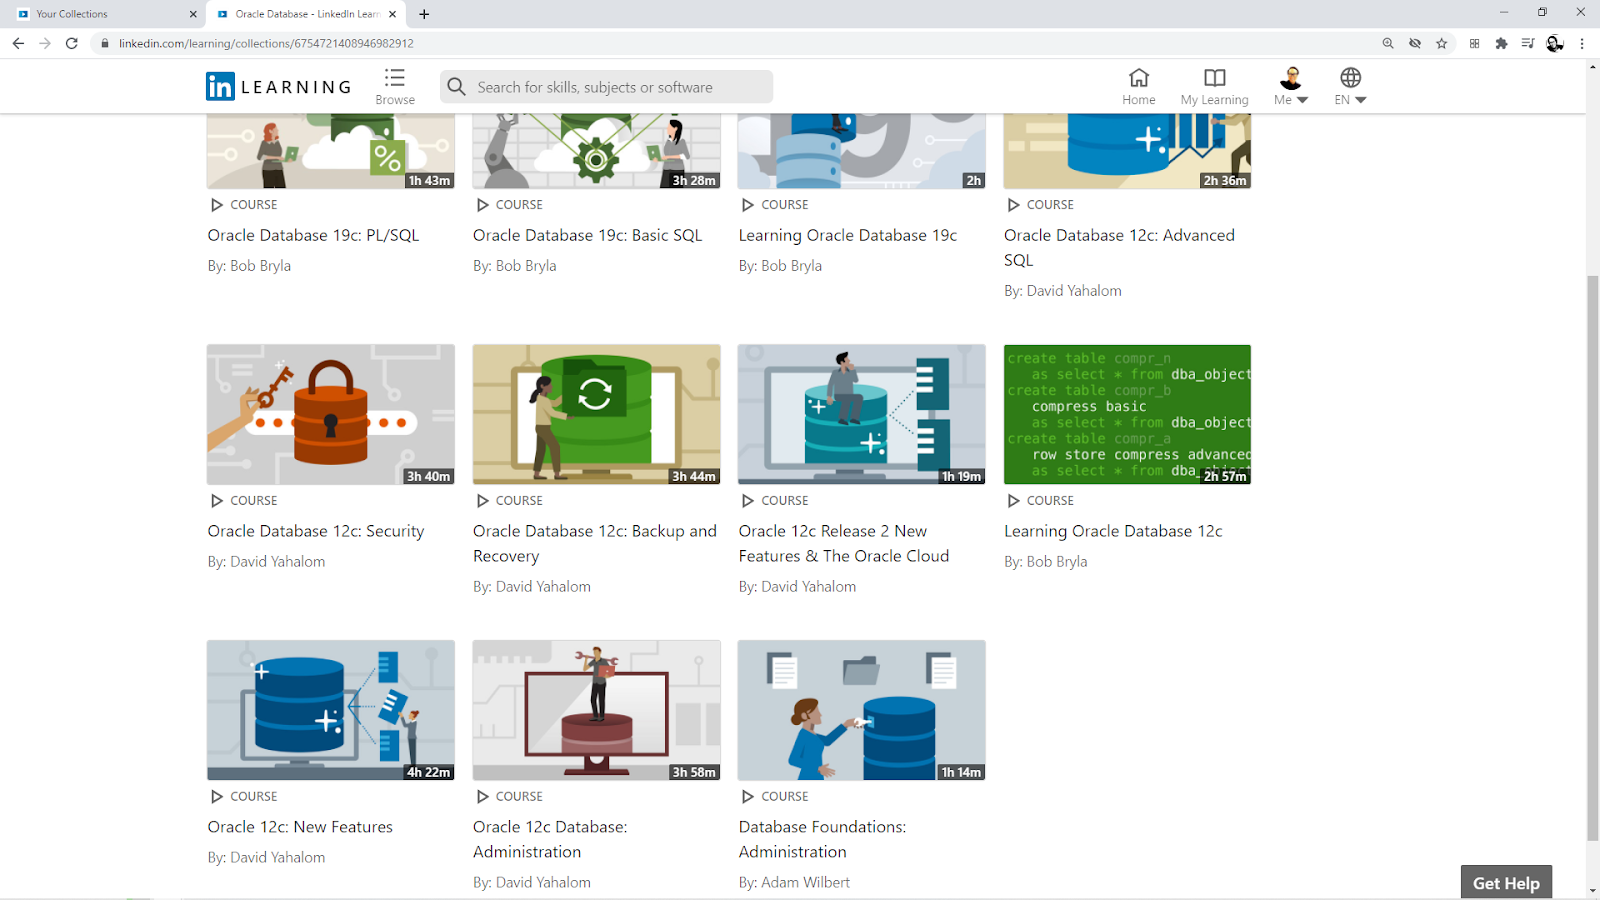Open browser zoom magnifier icon
The width and height of the screenshot is (1600, 900).
1388,43
